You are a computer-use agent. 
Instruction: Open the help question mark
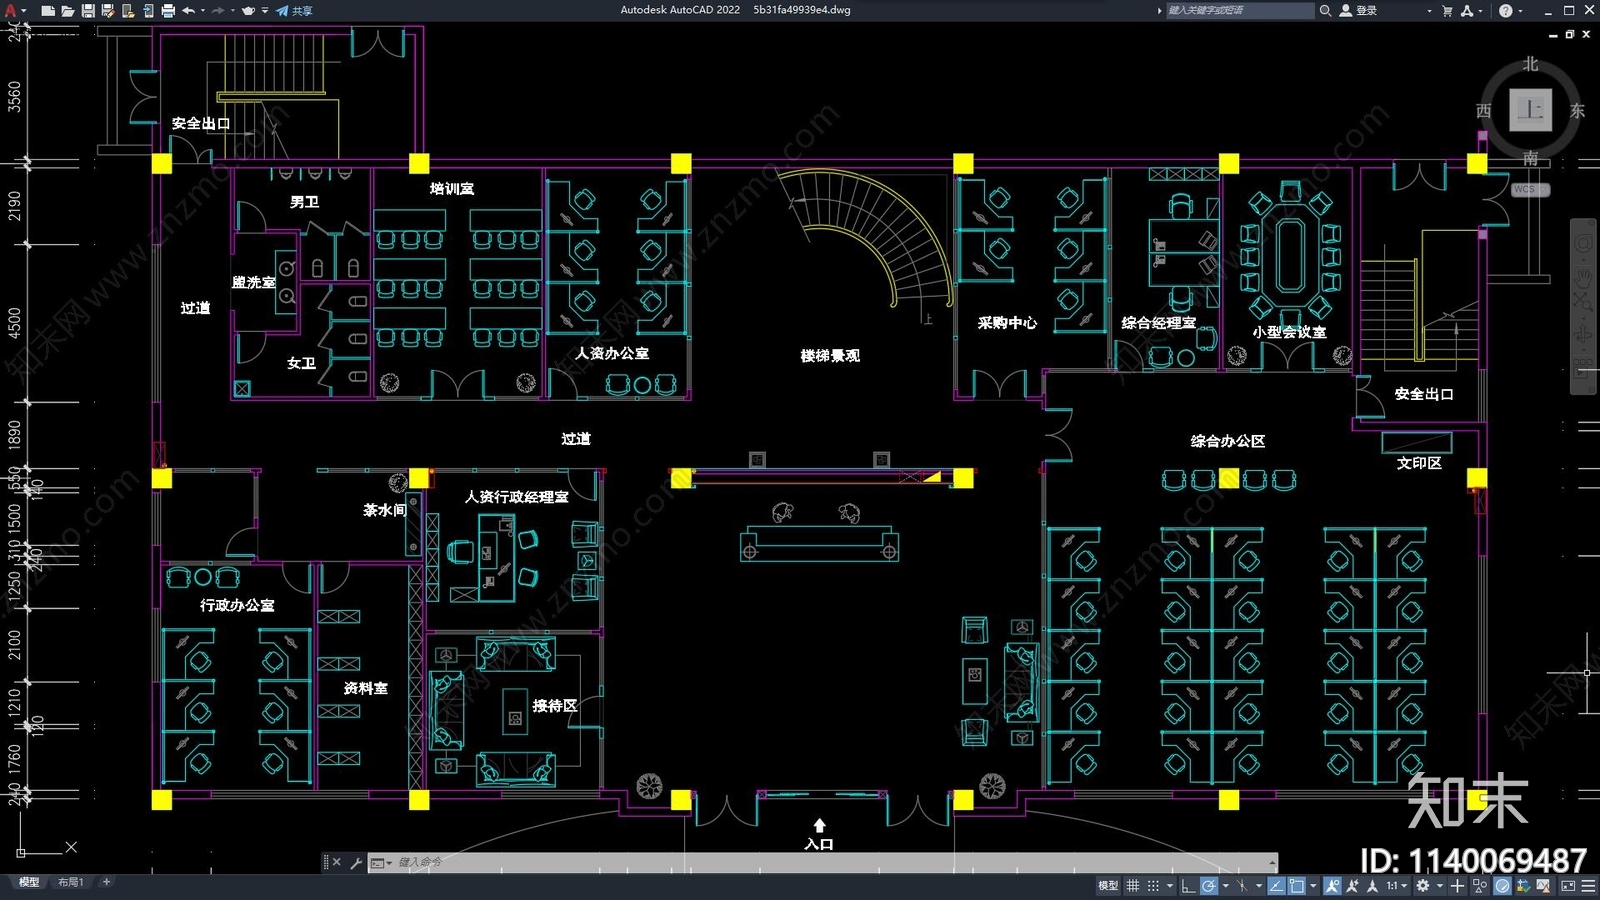tap(1505, 10)
